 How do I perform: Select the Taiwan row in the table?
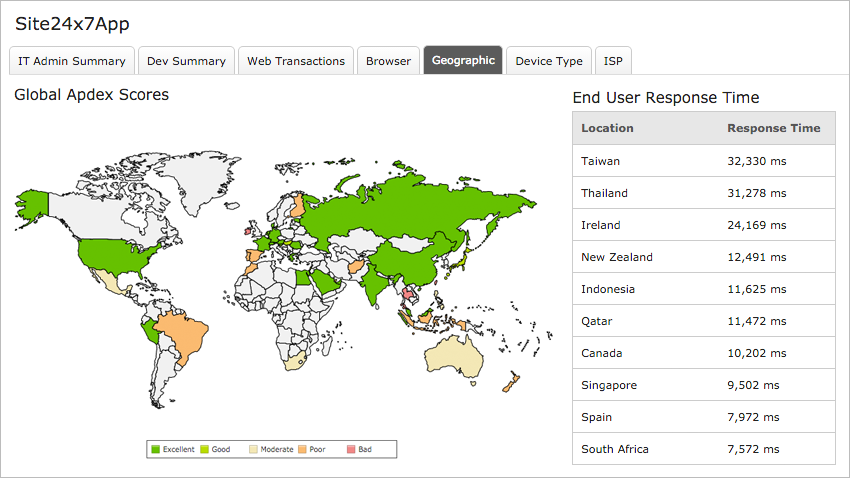tap(704, 161)
